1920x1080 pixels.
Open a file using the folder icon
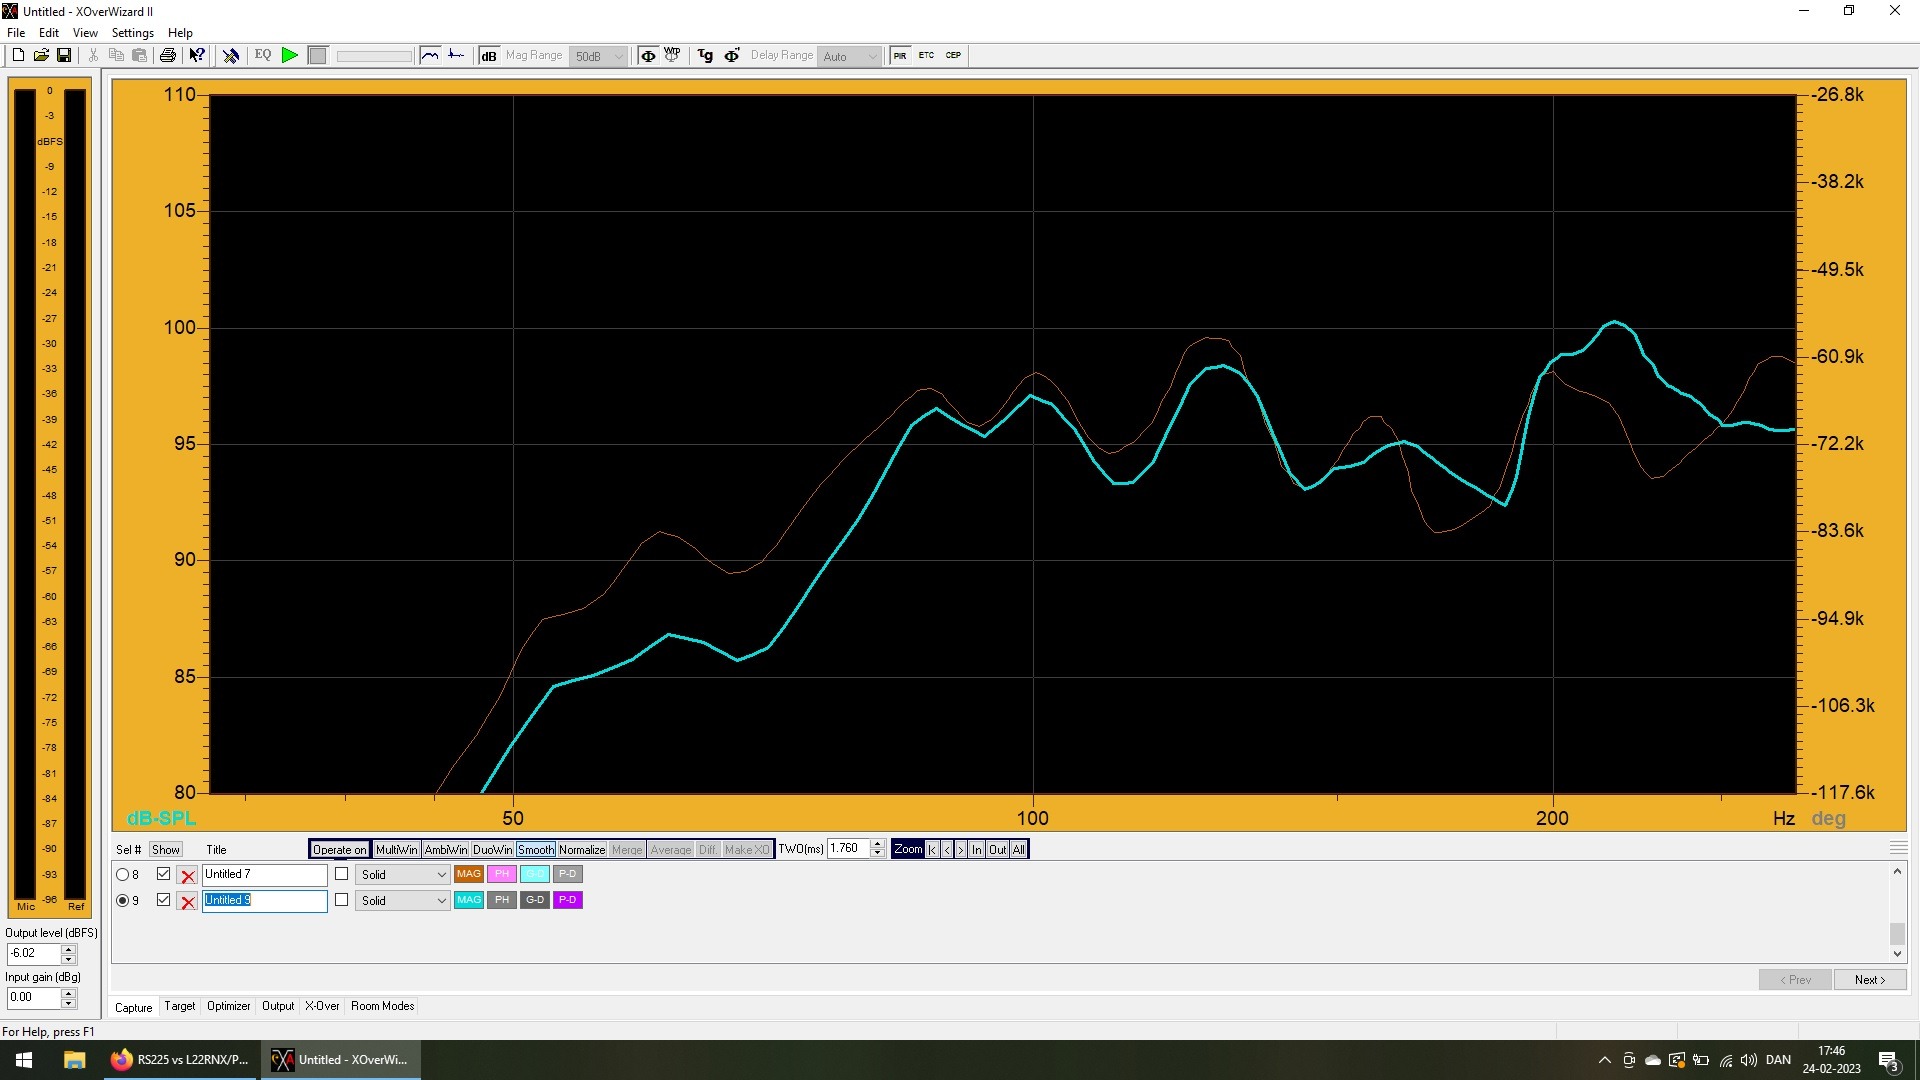pyautogui.click(x=41, y=56)
